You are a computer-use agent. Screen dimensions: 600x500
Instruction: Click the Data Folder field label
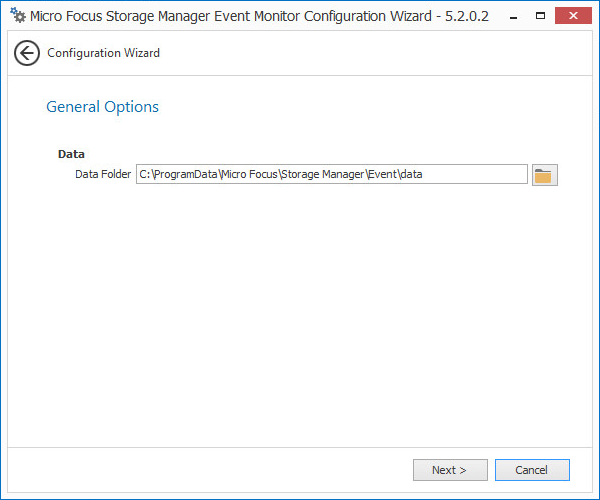[x=103, y=175]
